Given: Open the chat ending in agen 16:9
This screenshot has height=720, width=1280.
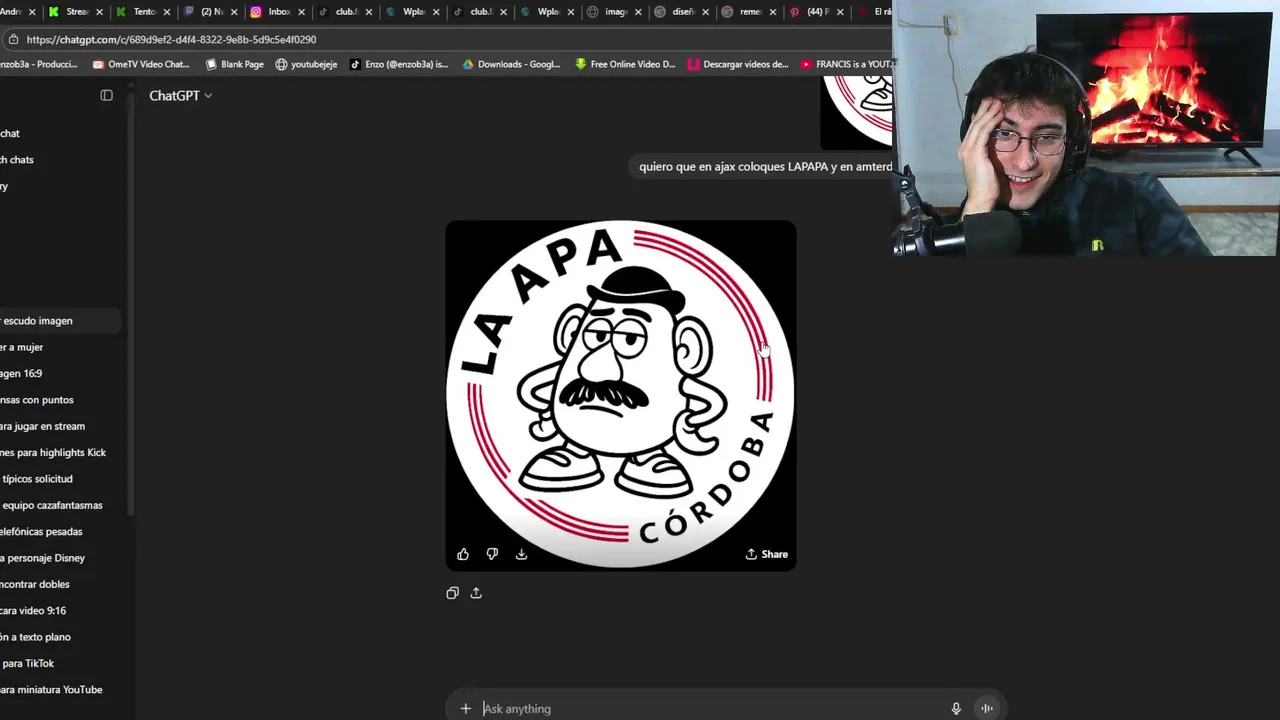Looking at the screenshot, I should tap(60, 373).
